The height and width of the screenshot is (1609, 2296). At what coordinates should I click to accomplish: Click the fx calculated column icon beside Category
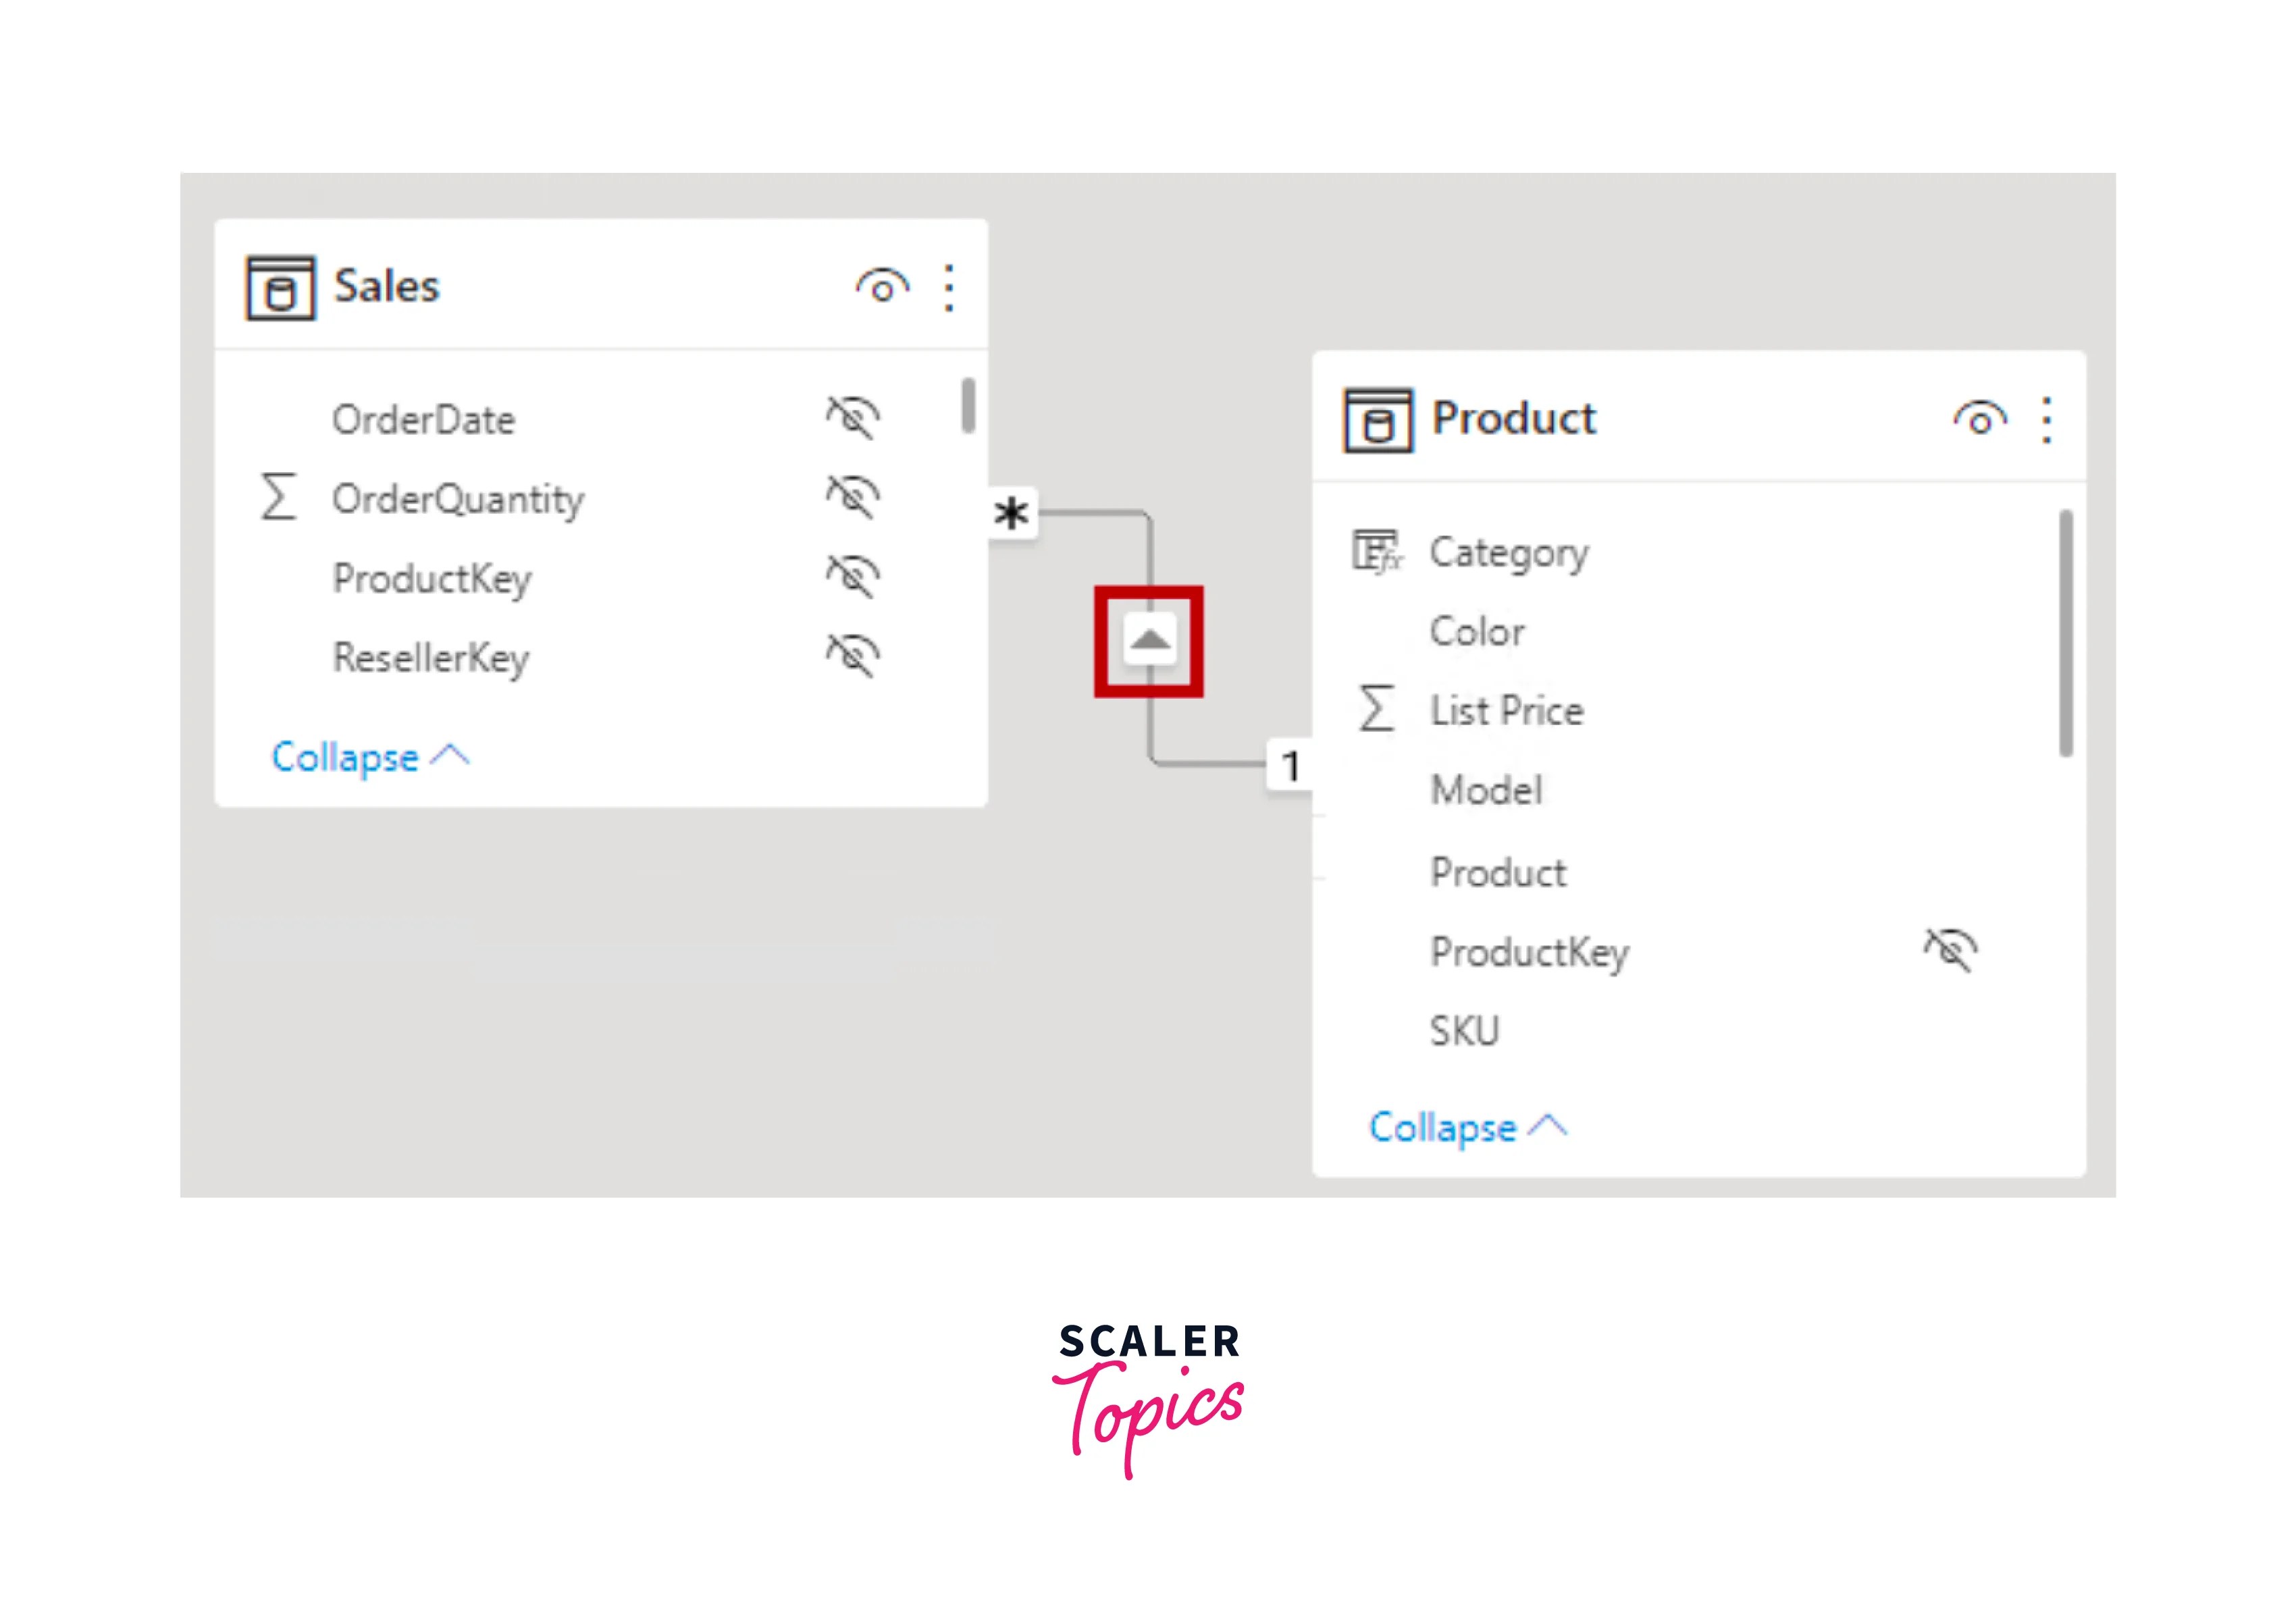coord(1377,551)
